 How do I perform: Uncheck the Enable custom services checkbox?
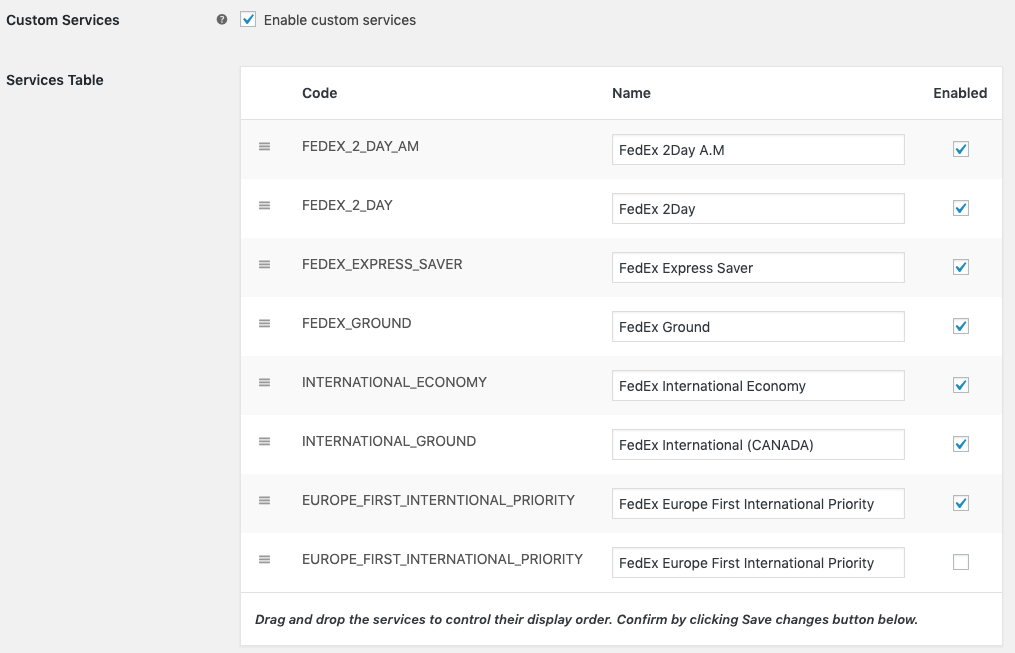[x=248, y=20]
